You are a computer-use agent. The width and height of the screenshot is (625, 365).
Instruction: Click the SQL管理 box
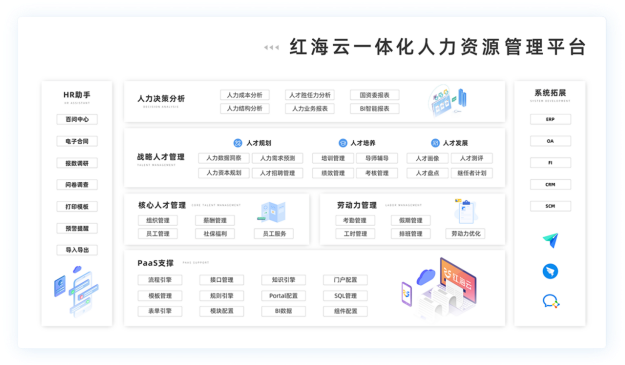345,296
